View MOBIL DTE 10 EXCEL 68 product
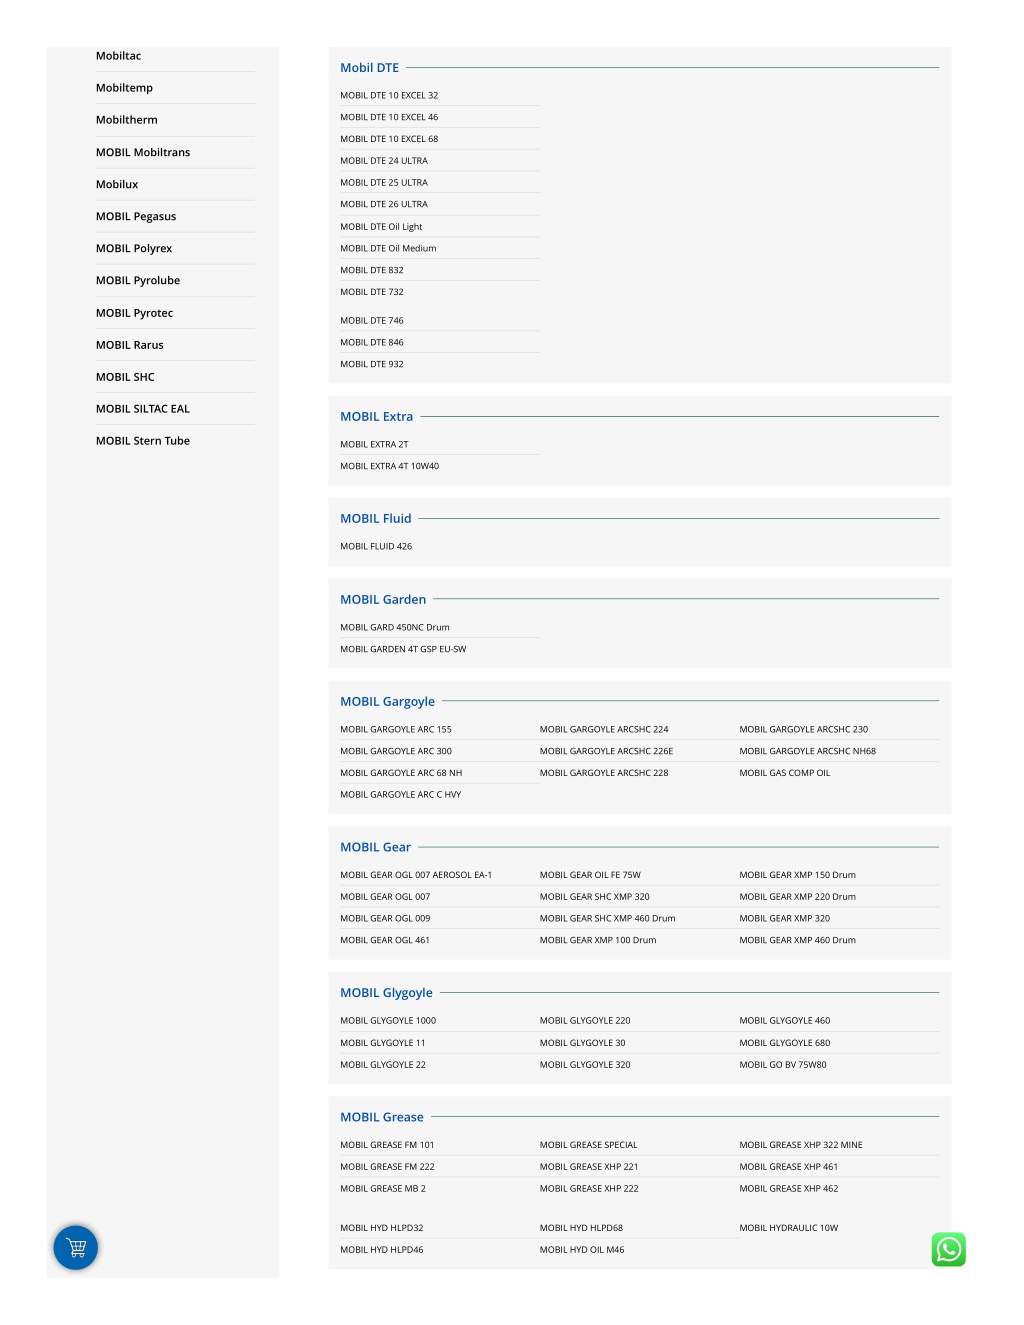This screenshot has width=1024, height=1325. [389, 139]
